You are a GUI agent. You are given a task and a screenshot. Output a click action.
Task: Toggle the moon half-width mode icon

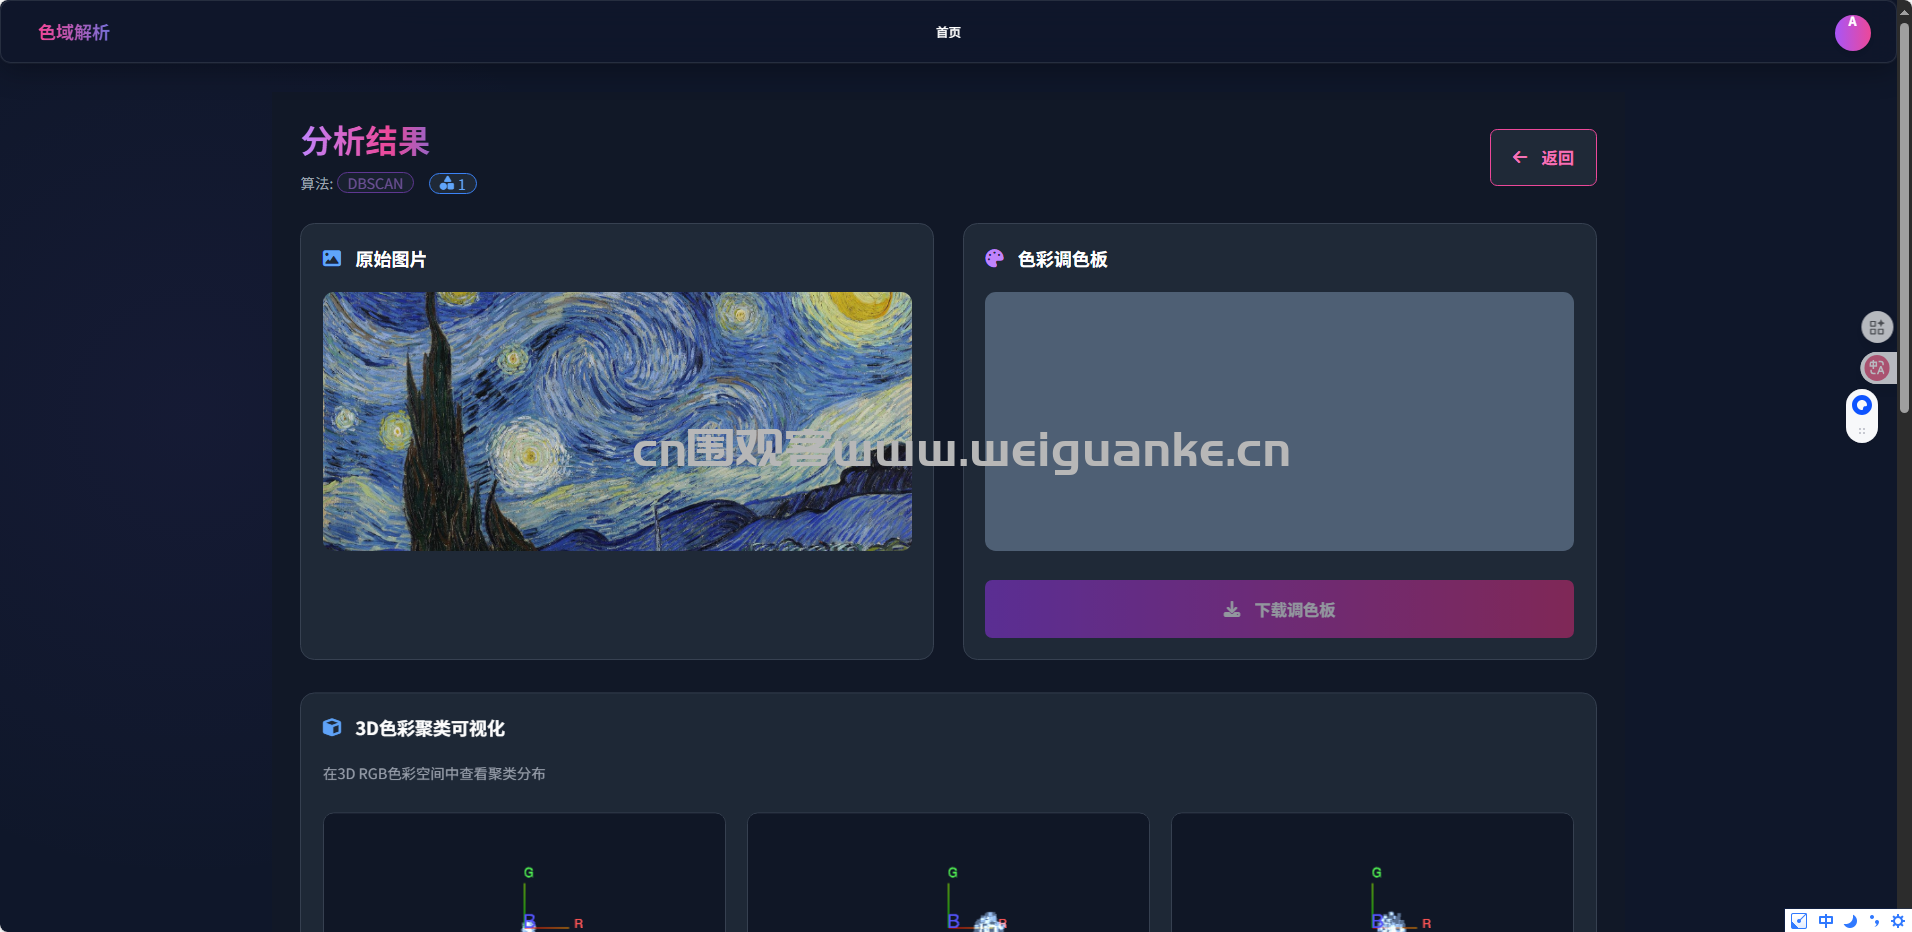pyautogui.click(x=1850, y=921)
